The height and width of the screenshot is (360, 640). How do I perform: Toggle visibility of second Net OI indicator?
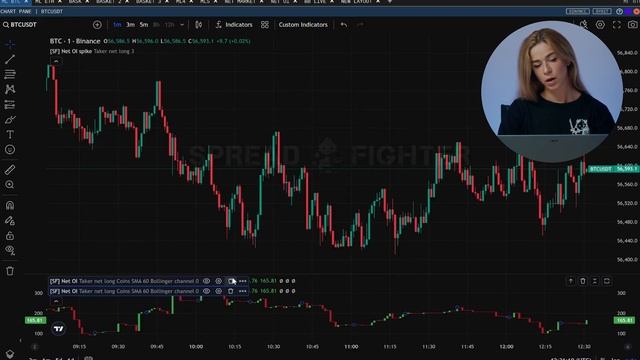(x=207, y=291)
